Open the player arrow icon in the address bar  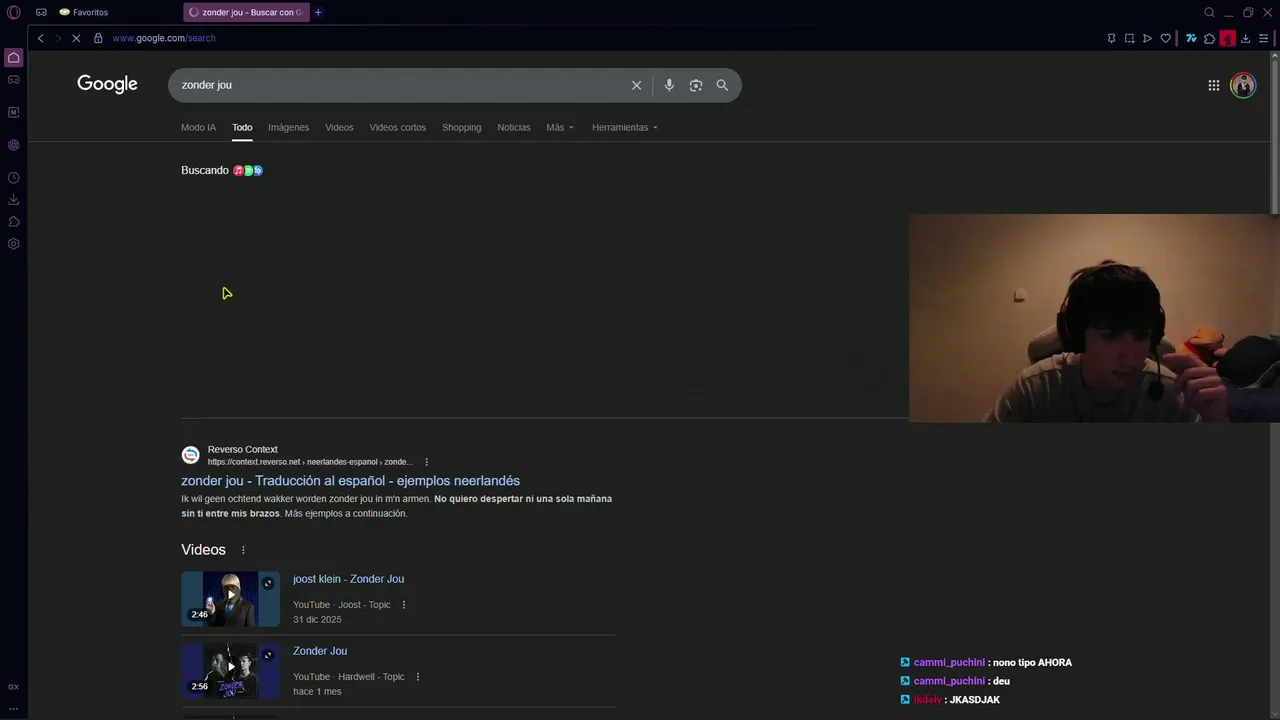(1147, 38)
